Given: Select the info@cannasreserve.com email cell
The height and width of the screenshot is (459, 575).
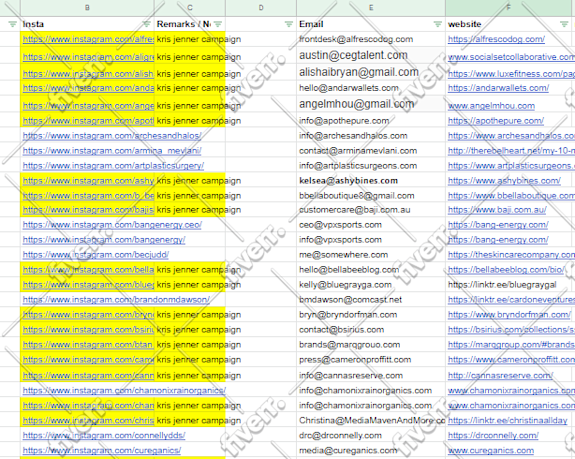Looking at the screenshot, I should click(x=371, y=376).
